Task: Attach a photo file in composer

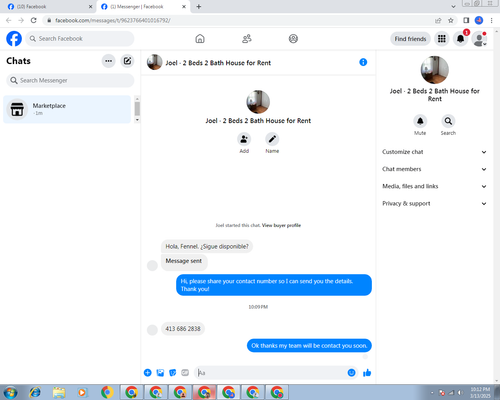Action: (160, 373)
